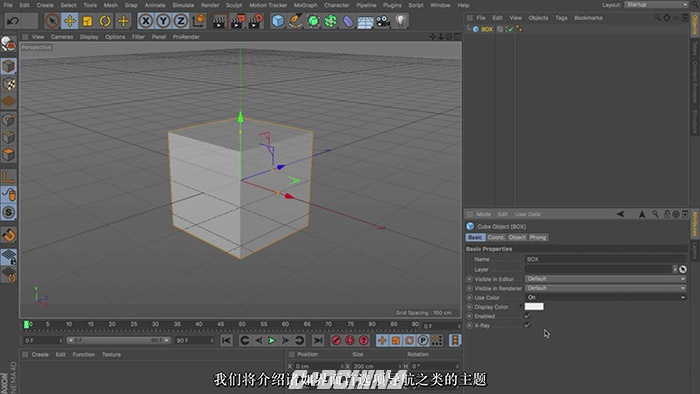Add a Light object
700x394 pixels.
tap(401, 21)
